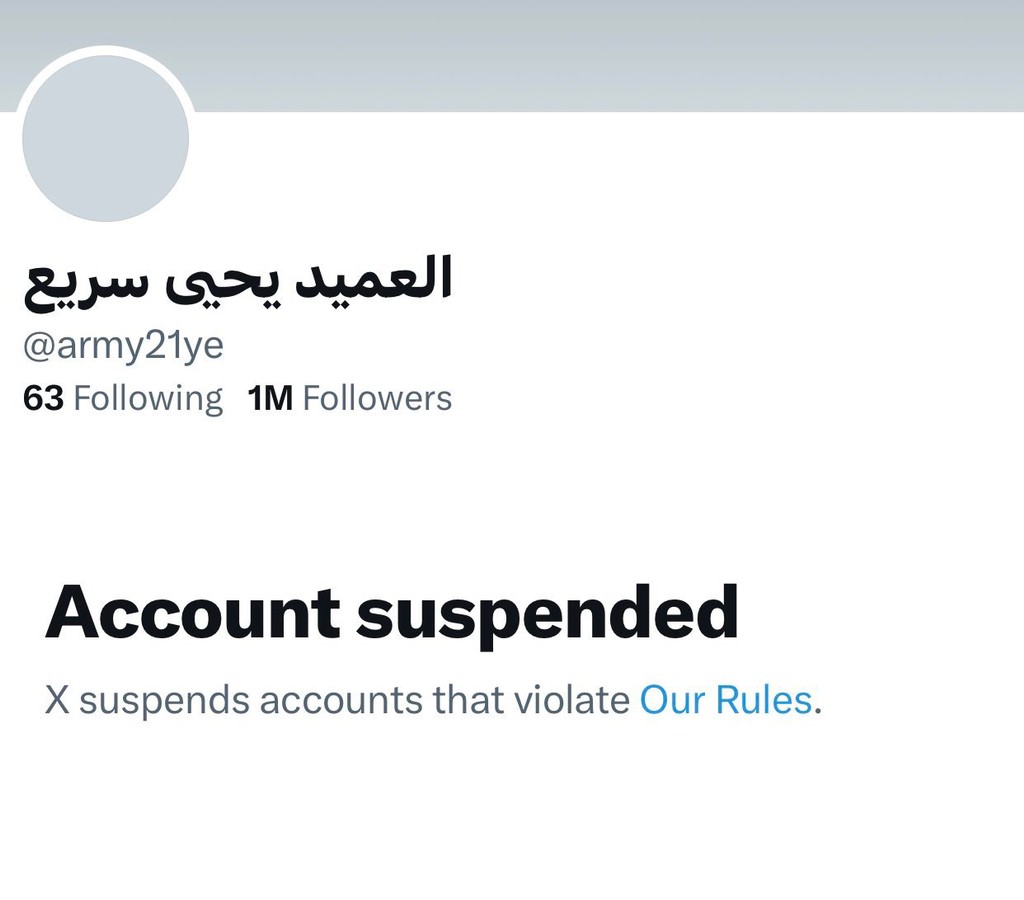Click the Arabic word سريع in the name
1024x900 pixels.
pos(84,286)
